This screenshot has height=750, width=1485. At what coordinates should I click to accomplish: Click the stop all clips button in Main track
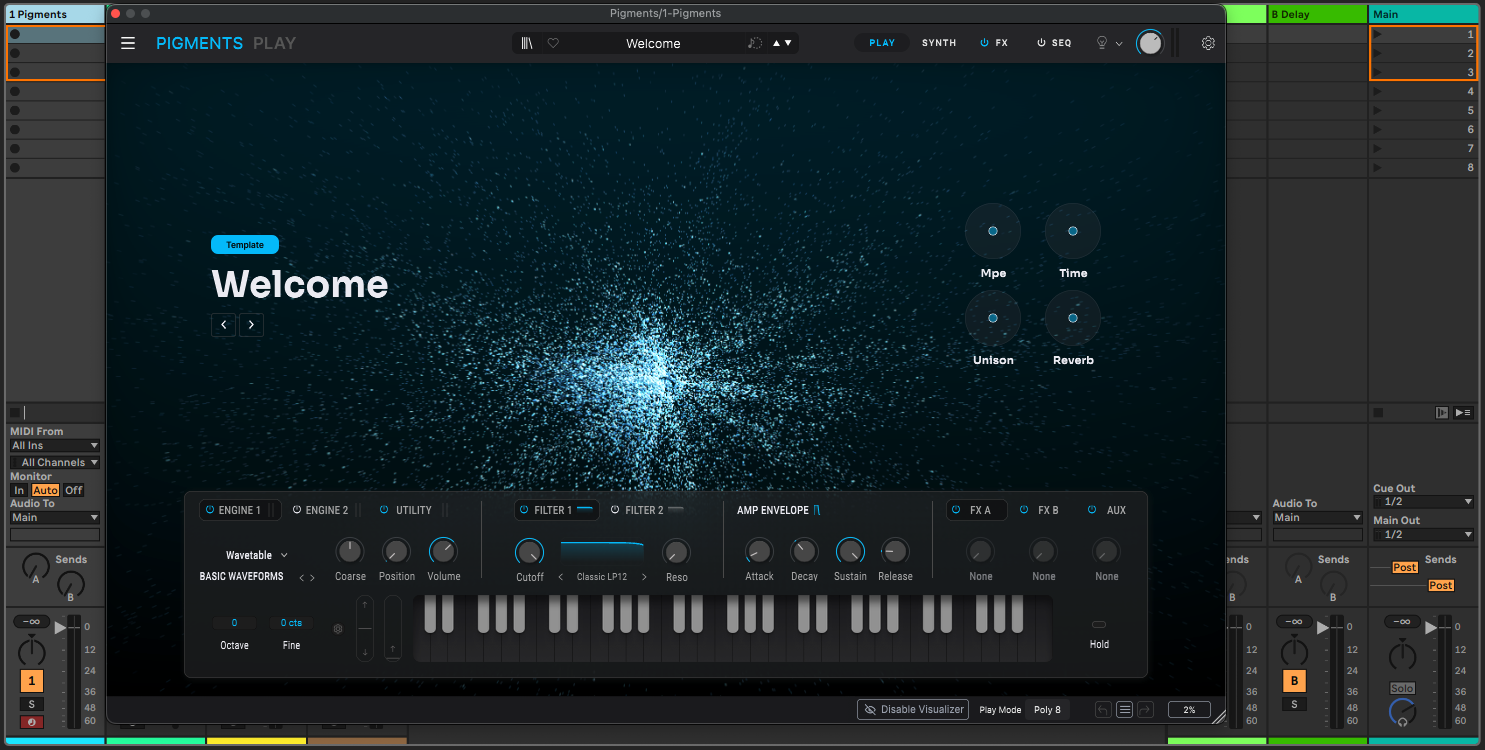(x=1378, y=412)
